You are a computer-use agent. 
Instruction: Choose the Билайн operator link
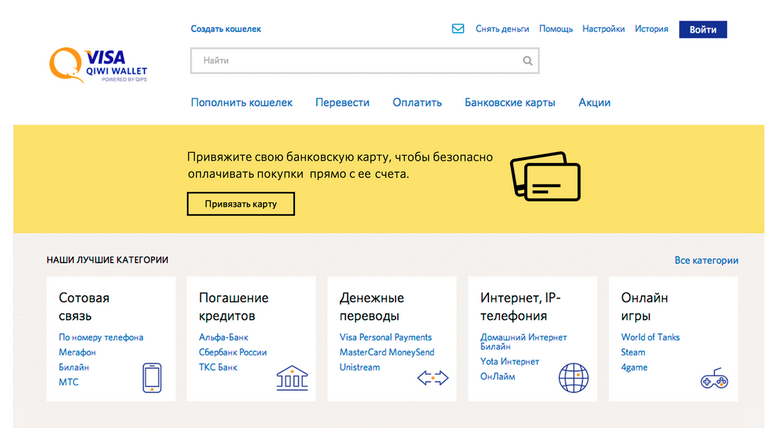tap(73, 367)
